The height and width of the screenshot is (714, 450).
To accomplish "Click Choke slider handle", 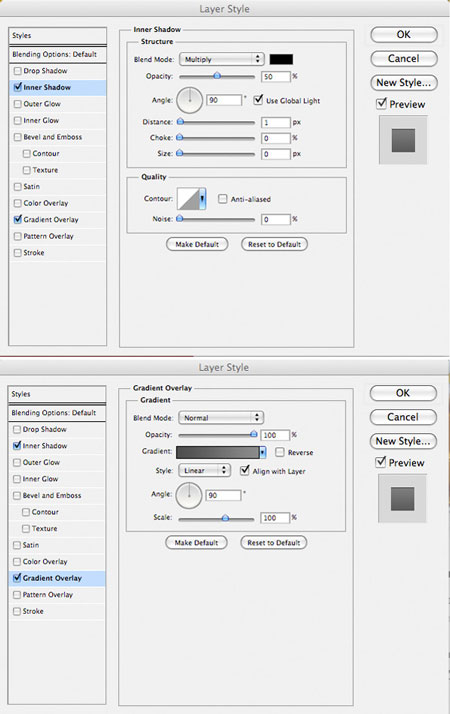I will pos(179,137).
